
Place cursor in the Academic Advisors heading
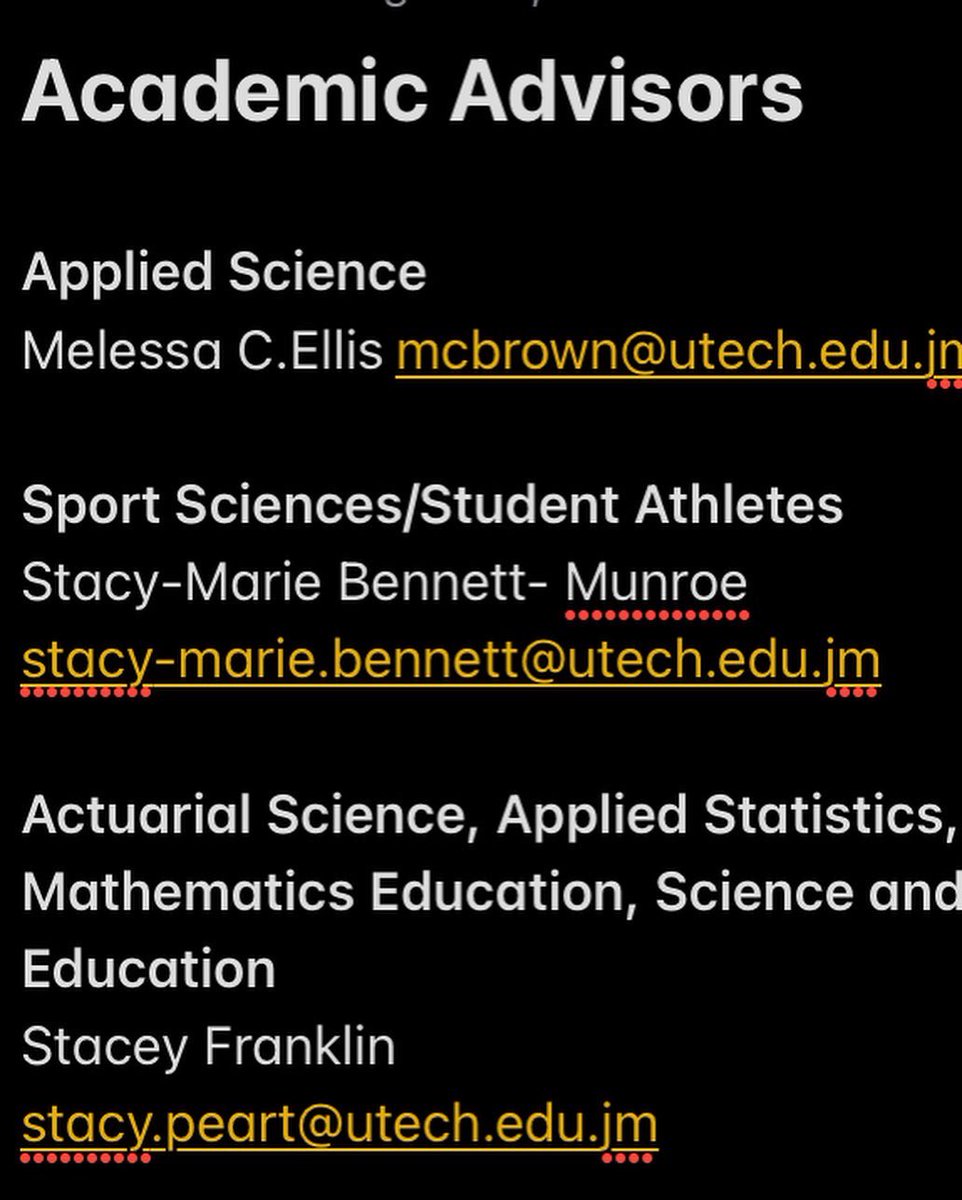pyautogui.click(x=412, y=91)
